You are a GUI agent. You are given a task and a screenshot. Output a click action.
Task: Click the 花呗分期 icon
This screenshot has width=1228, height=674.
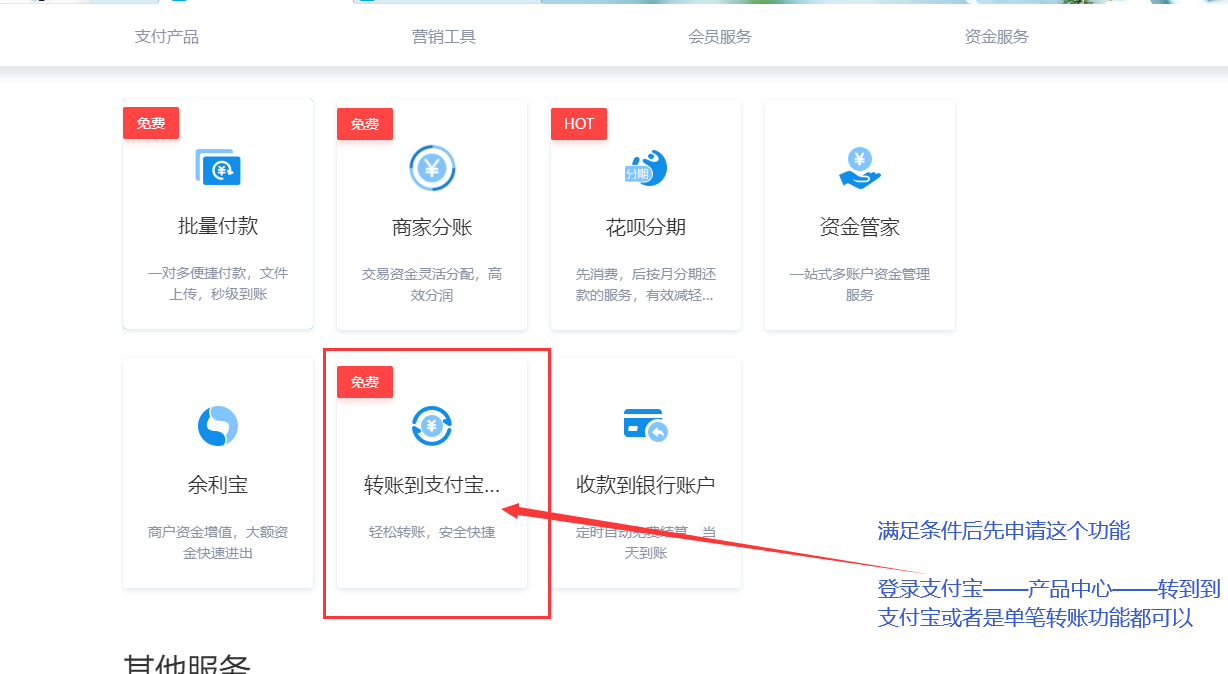pyautogui.click(x=646, y=168)
